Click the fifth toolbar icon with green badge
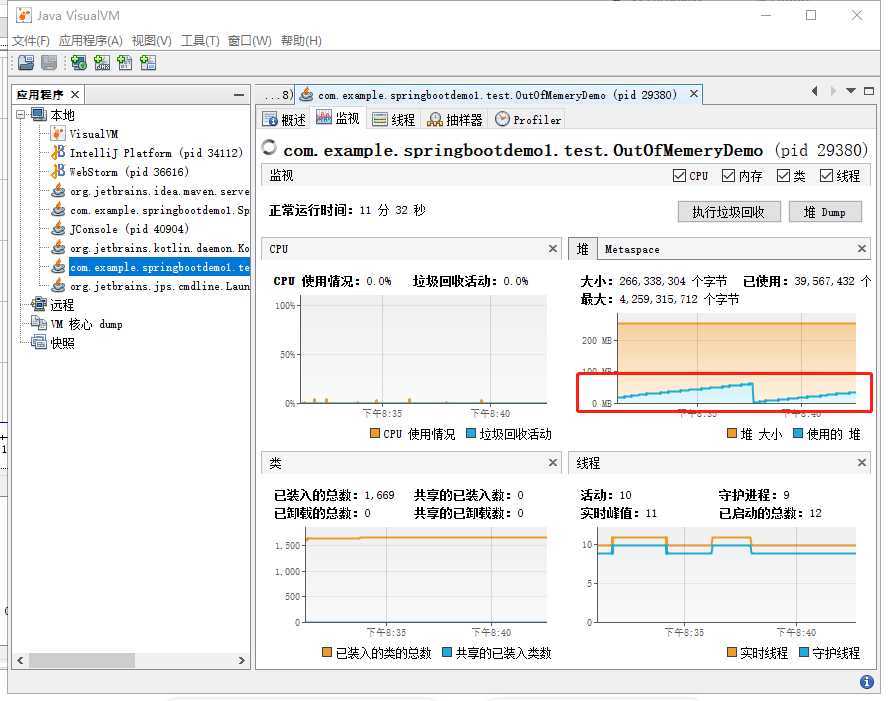Image resolution: width=888 pixels, height=701 pixels. [x=125, y=63]
